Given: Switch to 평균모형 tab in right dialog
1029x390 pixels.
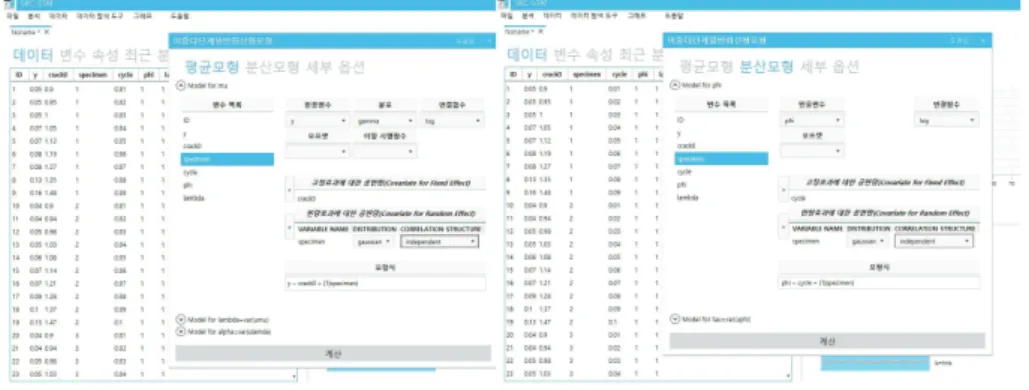Looking at the screenshot, I should tap(705, 66).
